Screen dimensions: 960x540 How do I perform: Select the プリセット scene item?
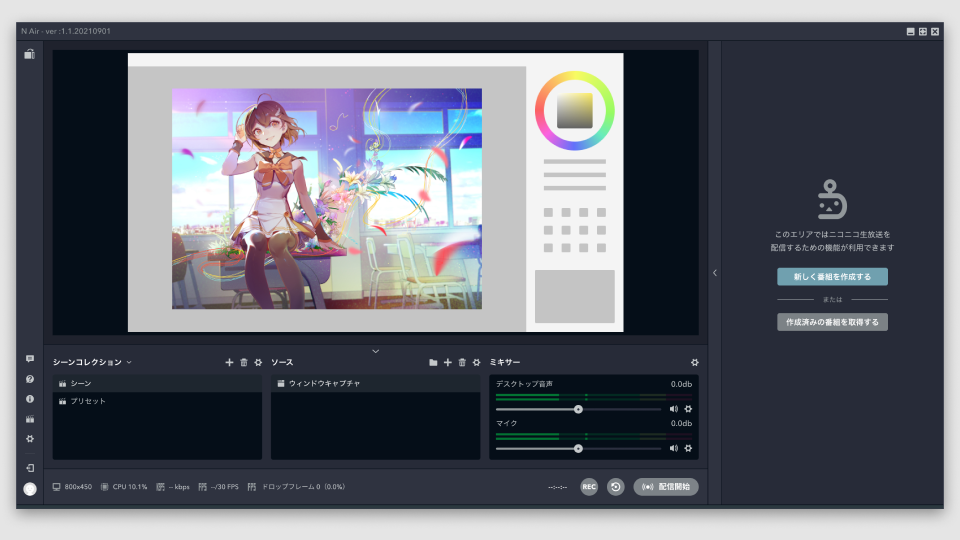pyautogui.click(x=157, y=401)
